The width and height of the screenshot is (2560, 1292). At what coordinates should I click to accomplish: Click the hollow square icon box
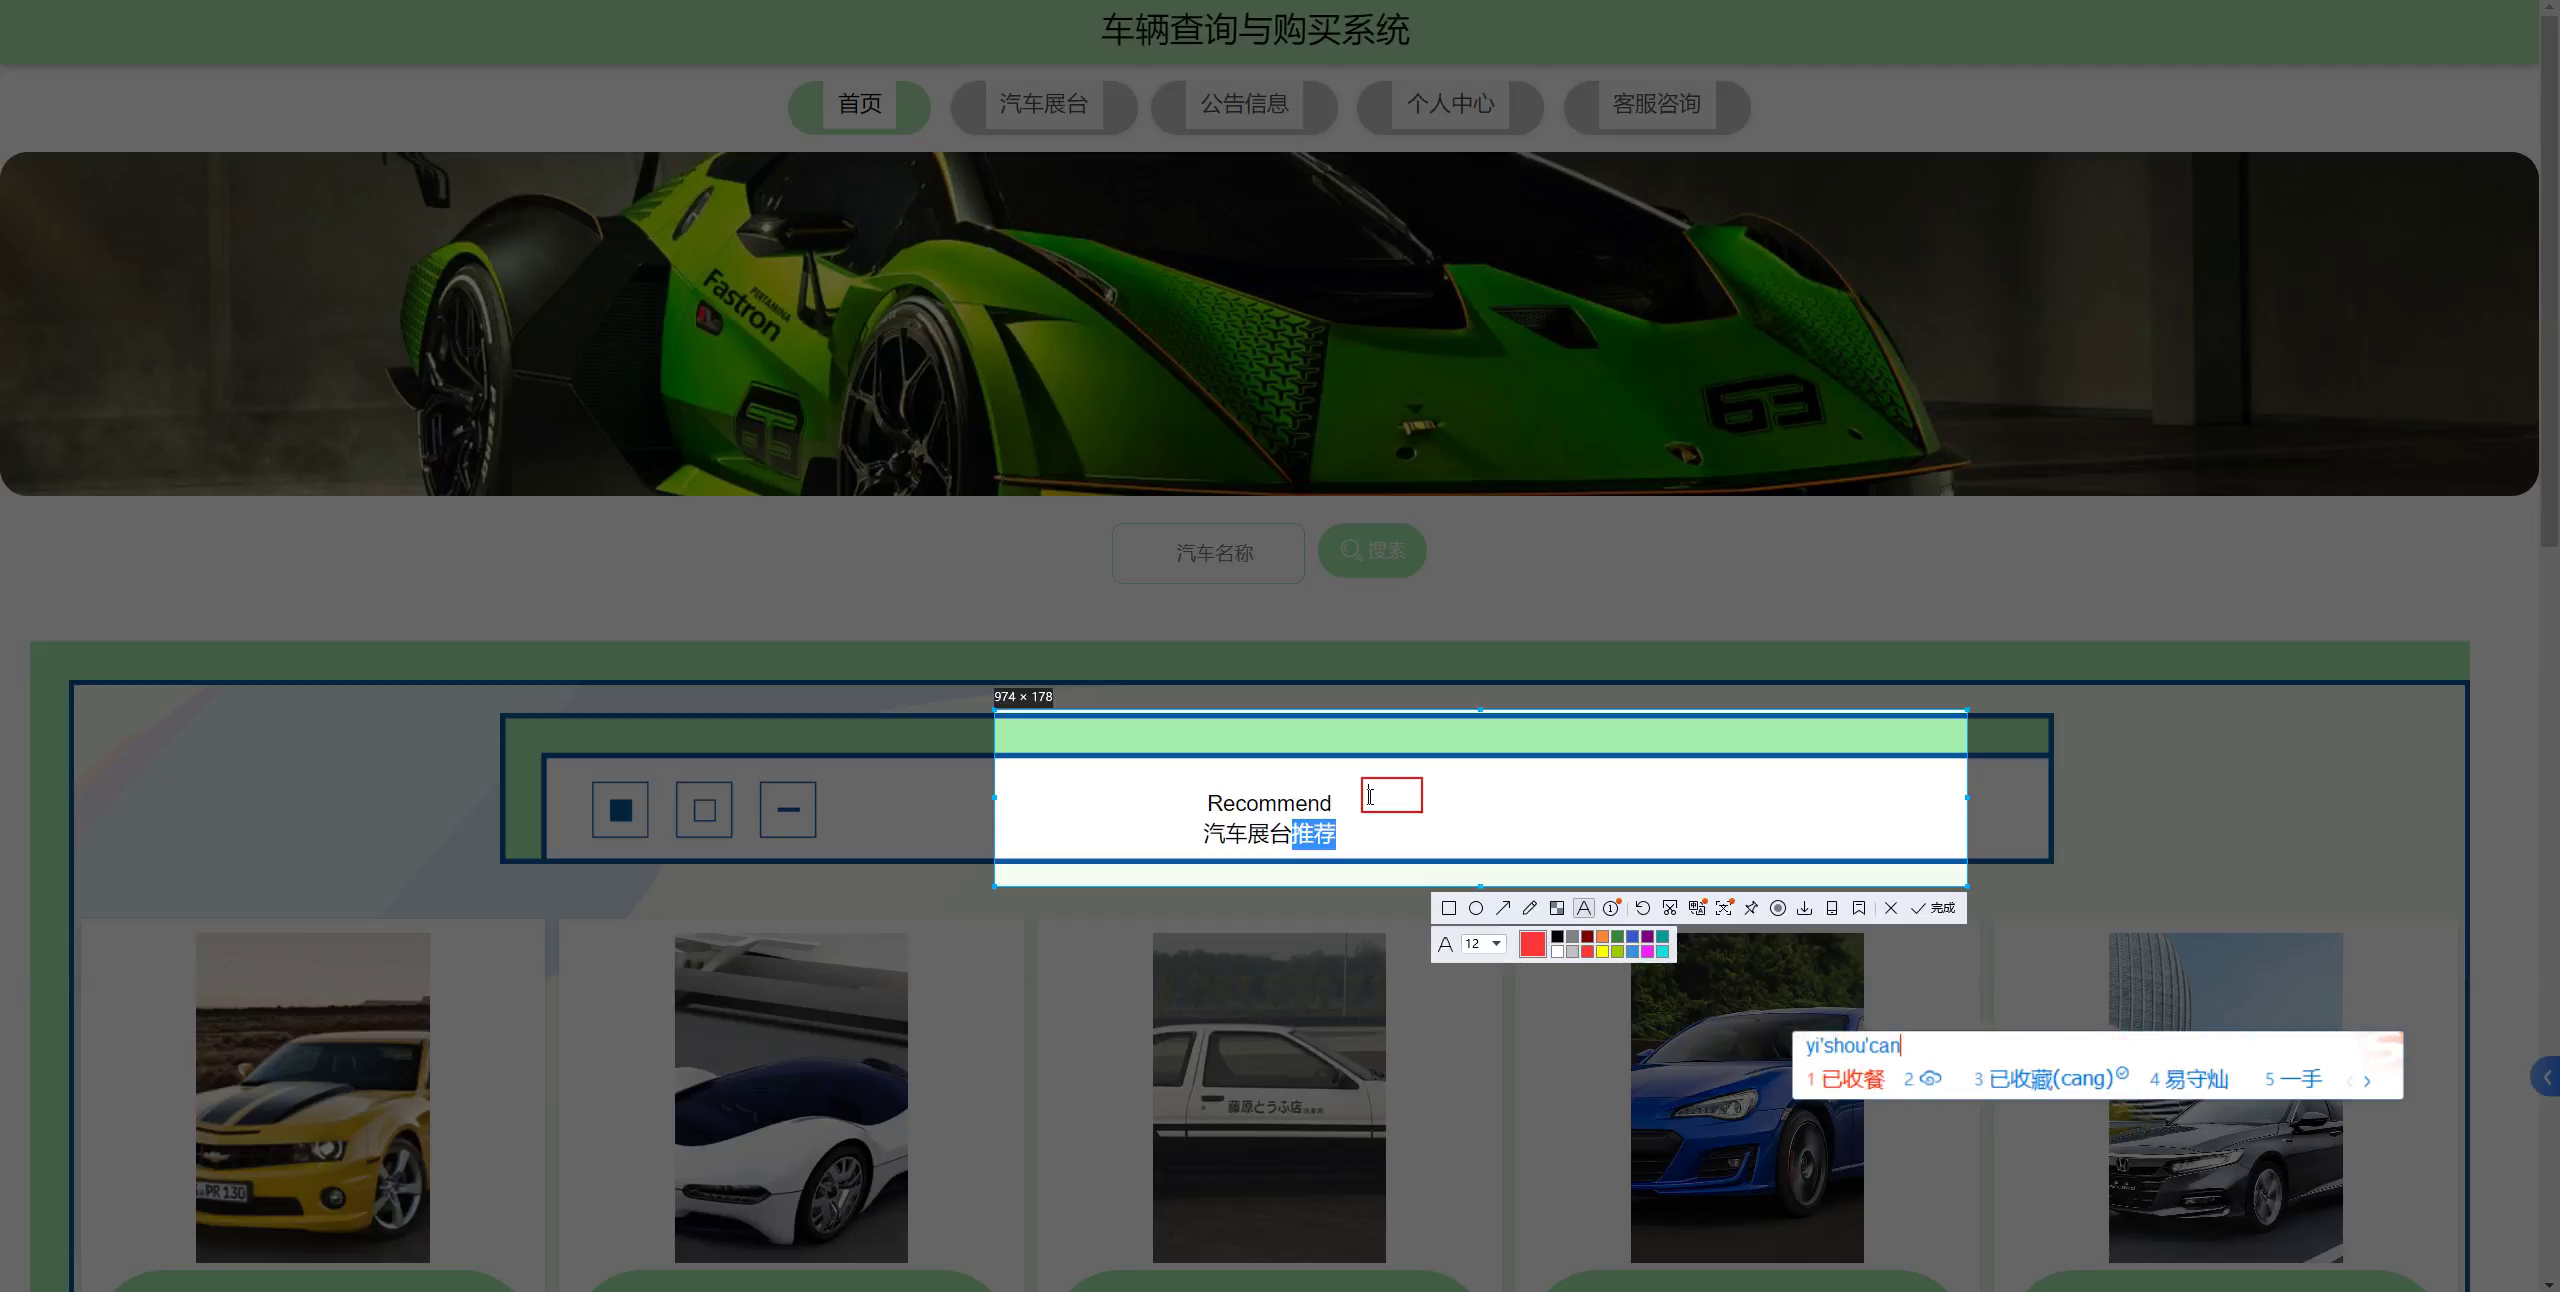704,810
